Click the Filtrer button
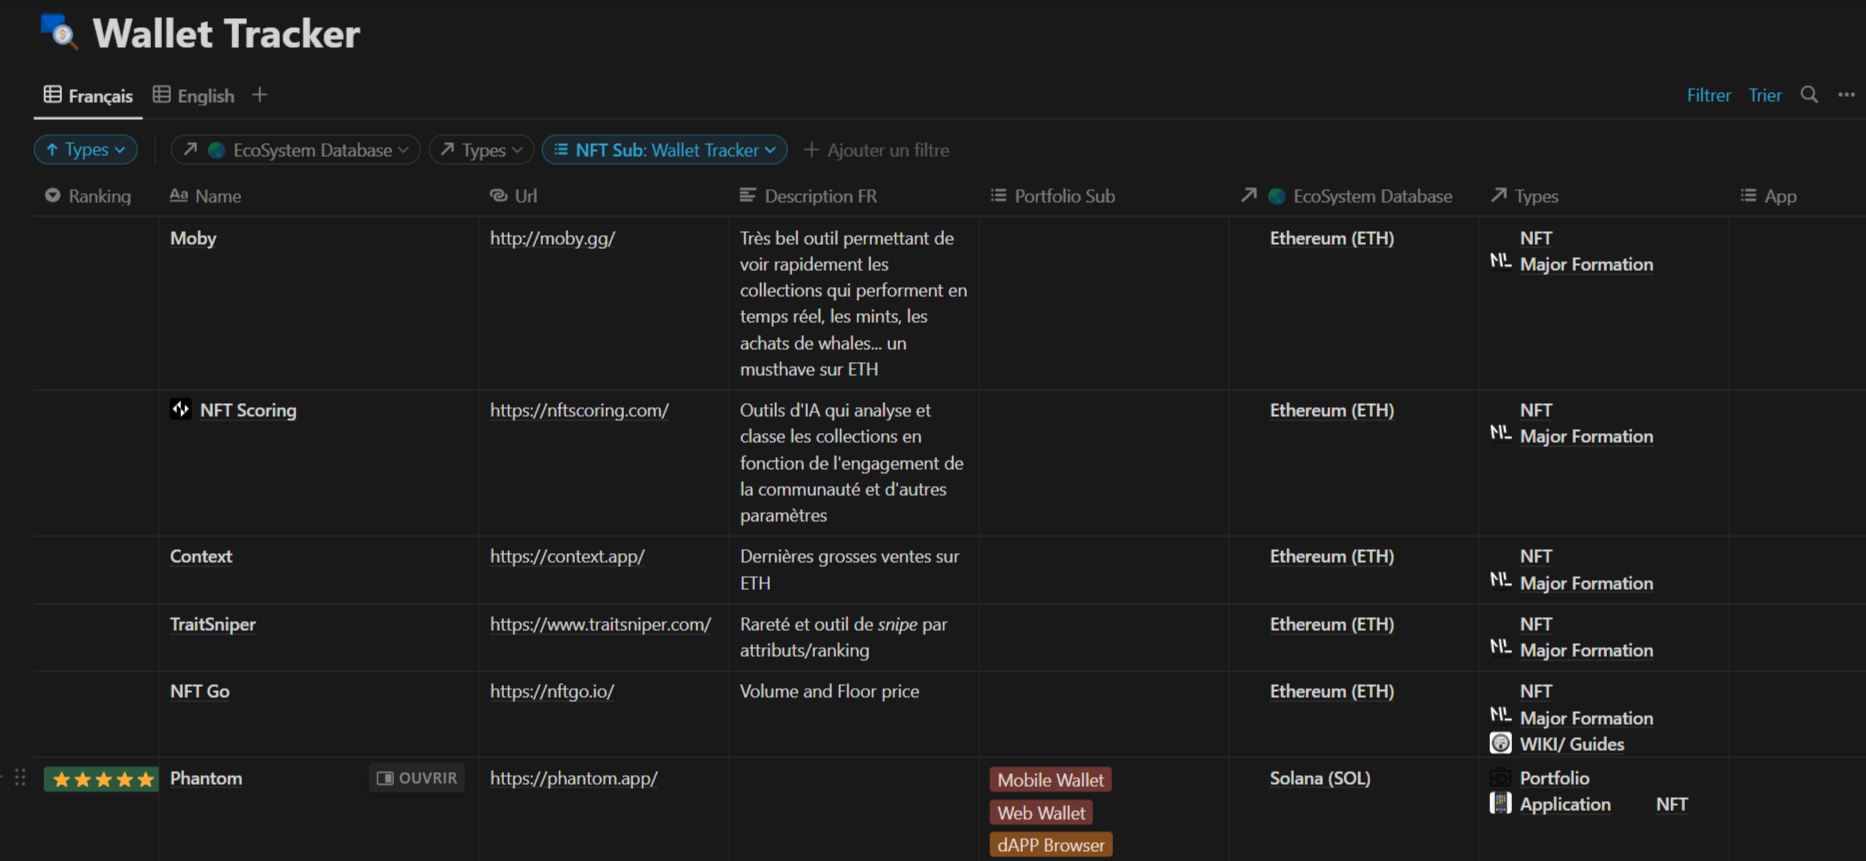Image resolution: width=1866 pixels, height=861 pixels. [x=1708, y=95]
